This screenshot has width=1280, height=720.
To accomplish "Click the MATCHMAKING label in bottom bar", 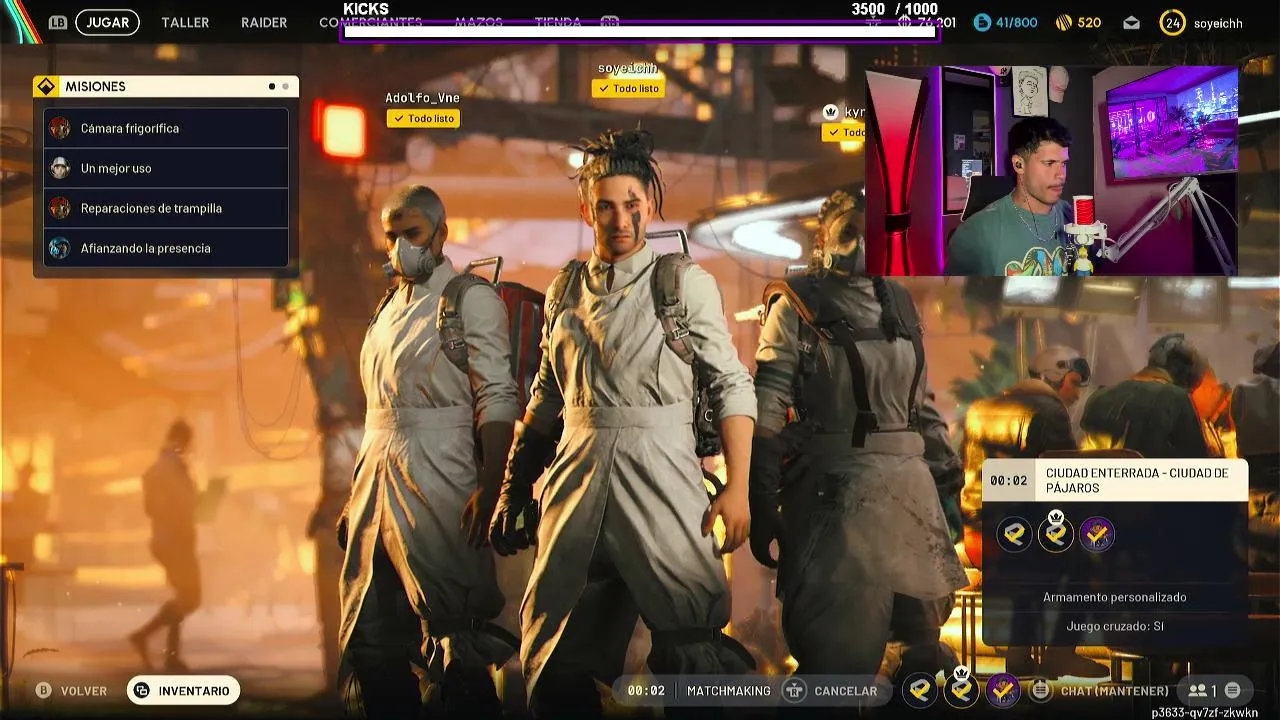I will tap(729, 691).
